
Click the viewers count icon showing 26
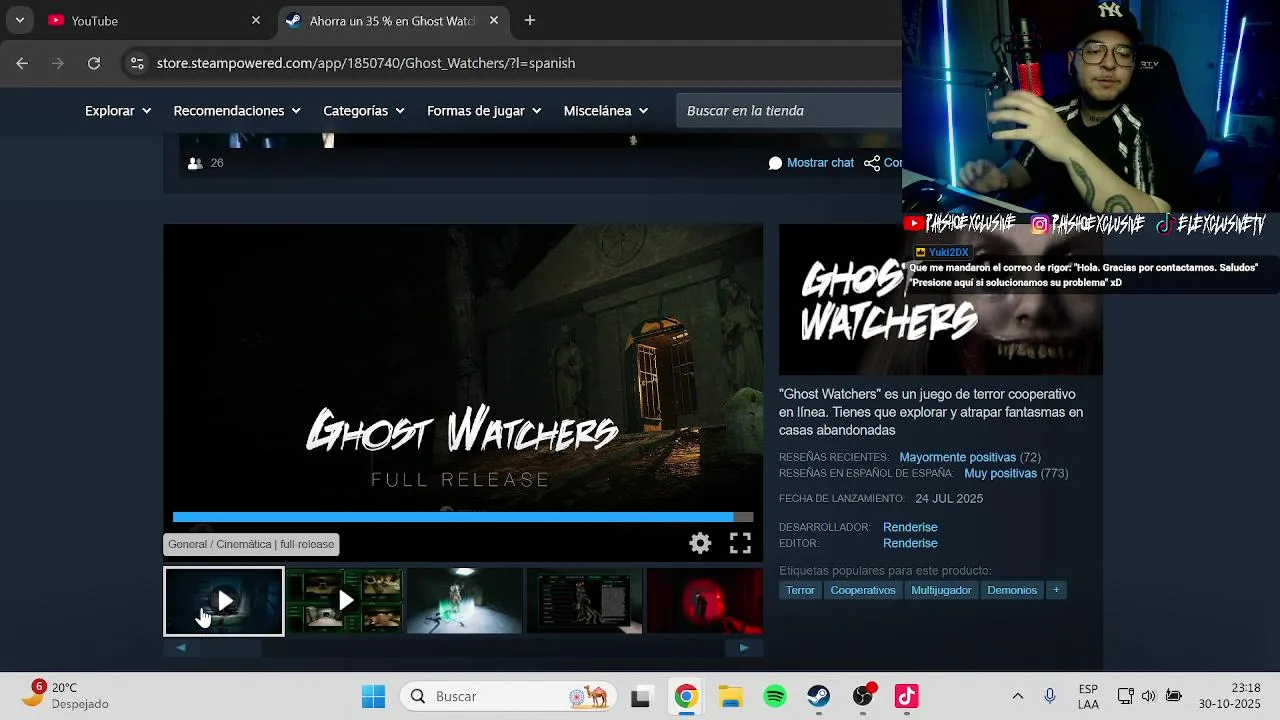(x=195, y=163)
